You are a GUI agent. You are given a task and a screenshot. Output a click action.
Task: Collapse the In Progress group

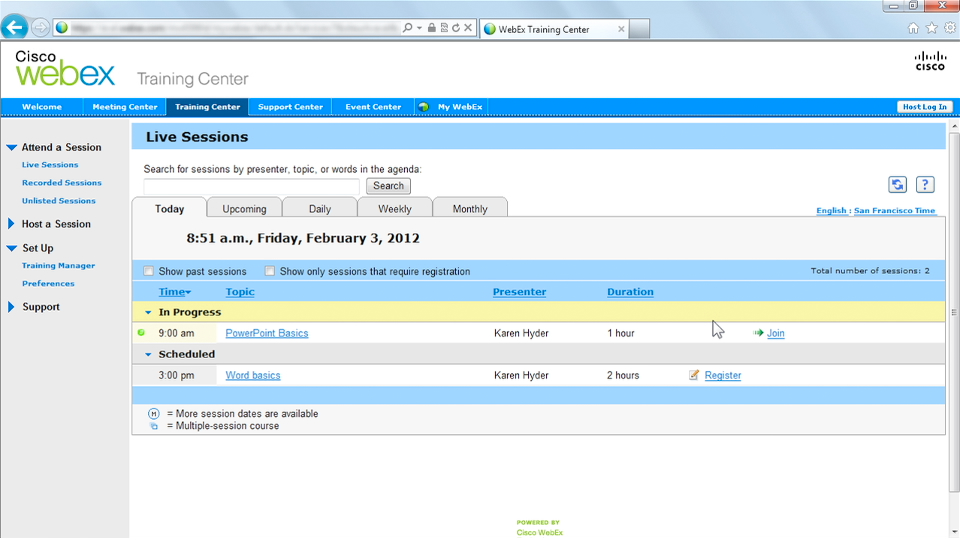pyautogui.click(x=148, y=312)
